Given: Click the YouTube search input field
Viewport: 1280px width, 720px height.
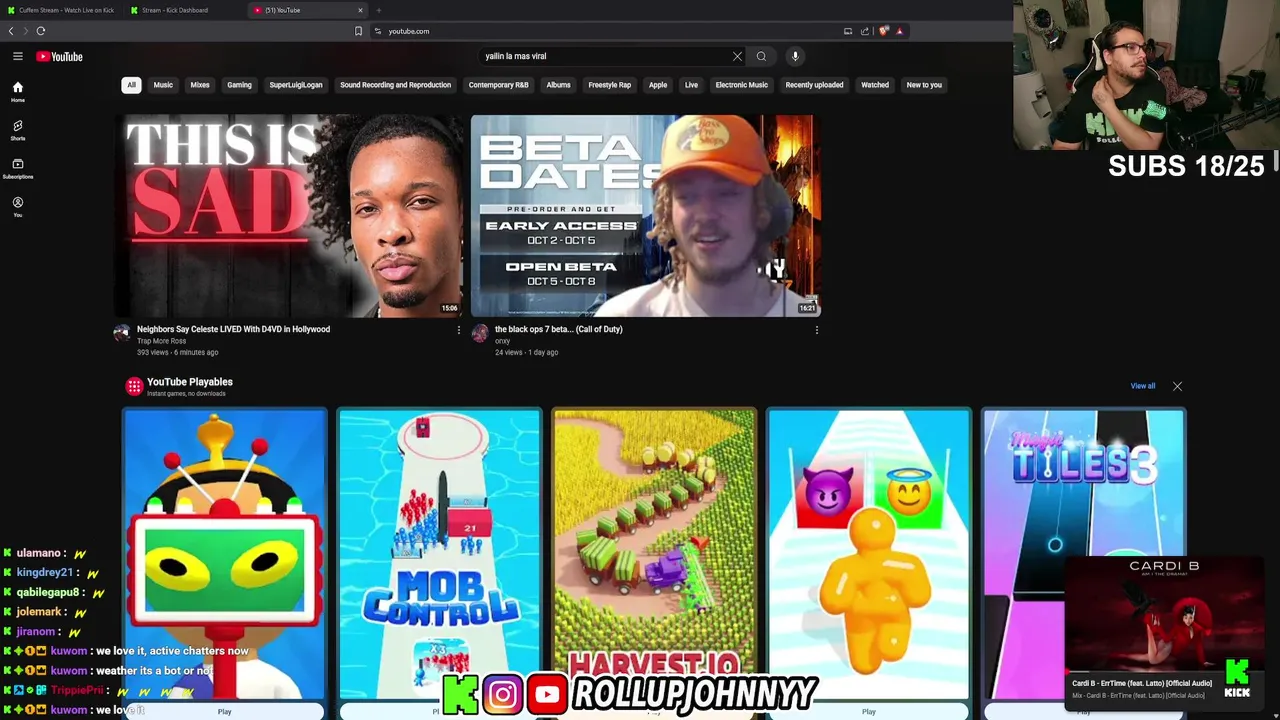Looking at the screenshot, I should pos(605,56).
